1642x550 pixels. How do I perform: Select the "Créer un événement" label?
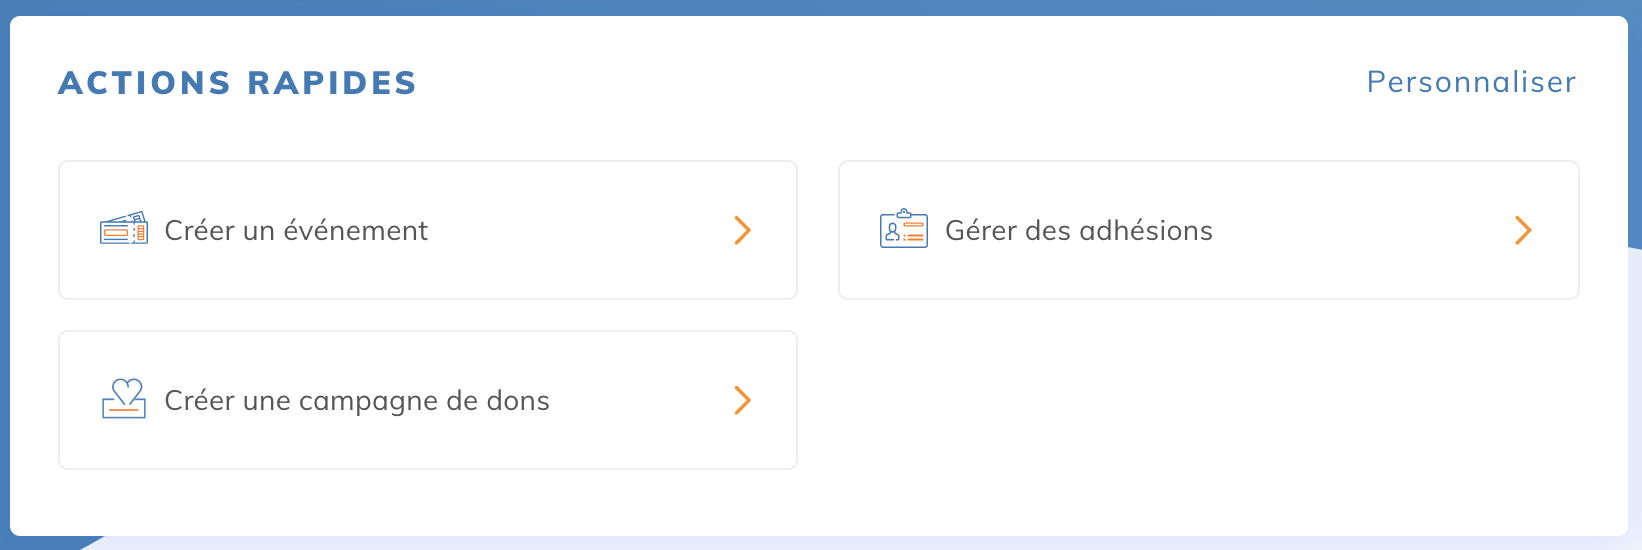point(296,231)
